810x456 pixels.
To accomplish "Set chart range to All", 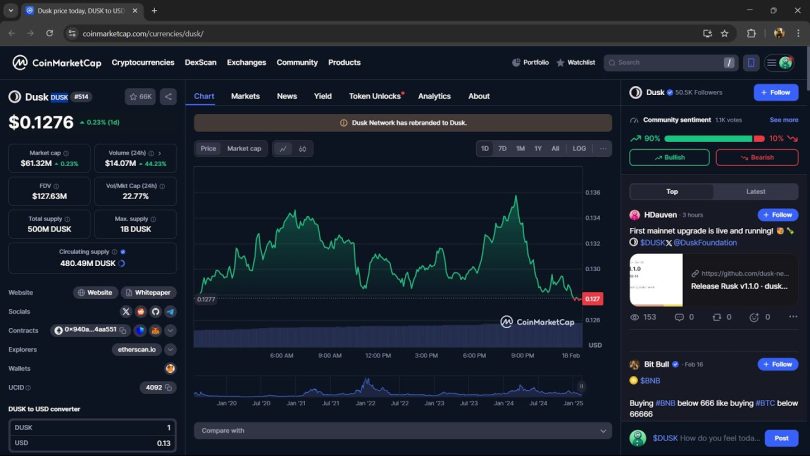I will pyautogui.click(x=555, y=149).
